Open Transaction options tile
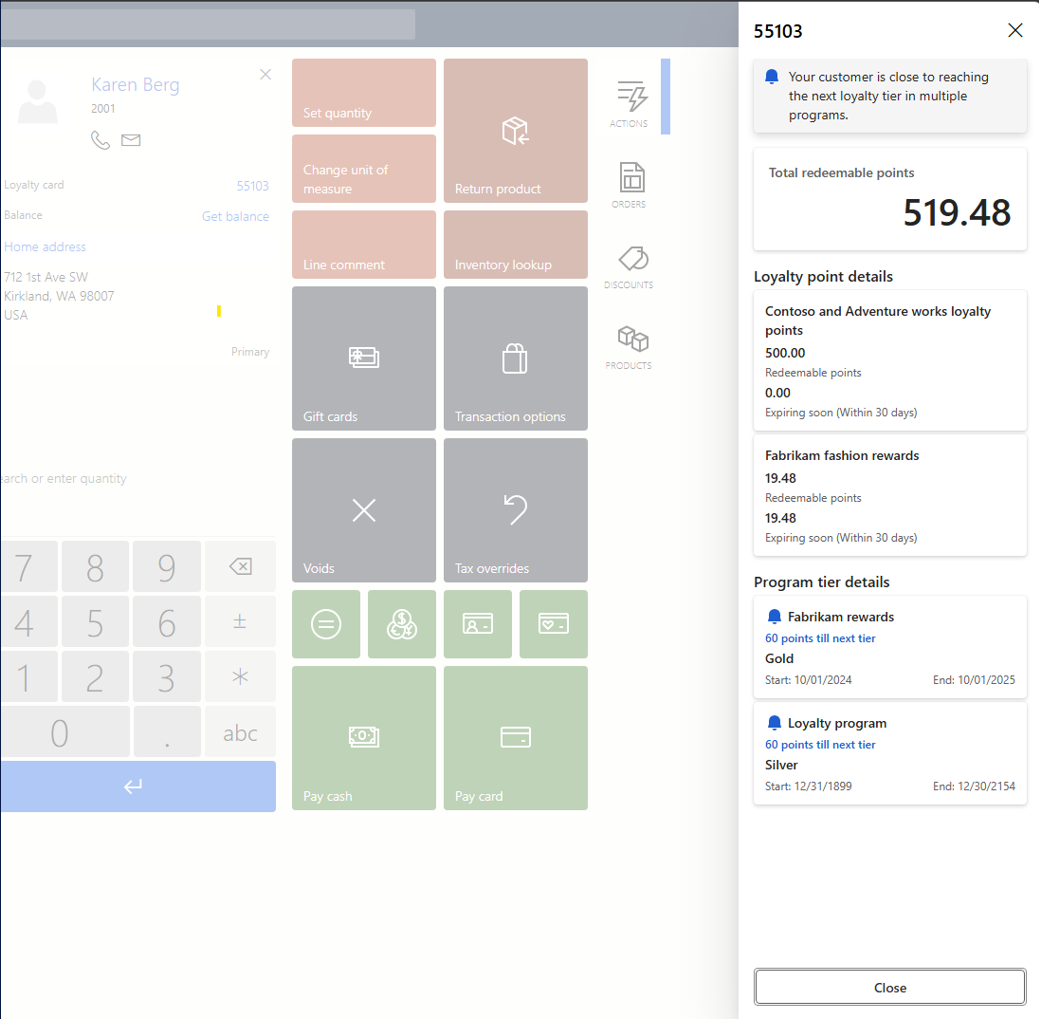The image size is (1039, 1019). [x=516, y=358]
